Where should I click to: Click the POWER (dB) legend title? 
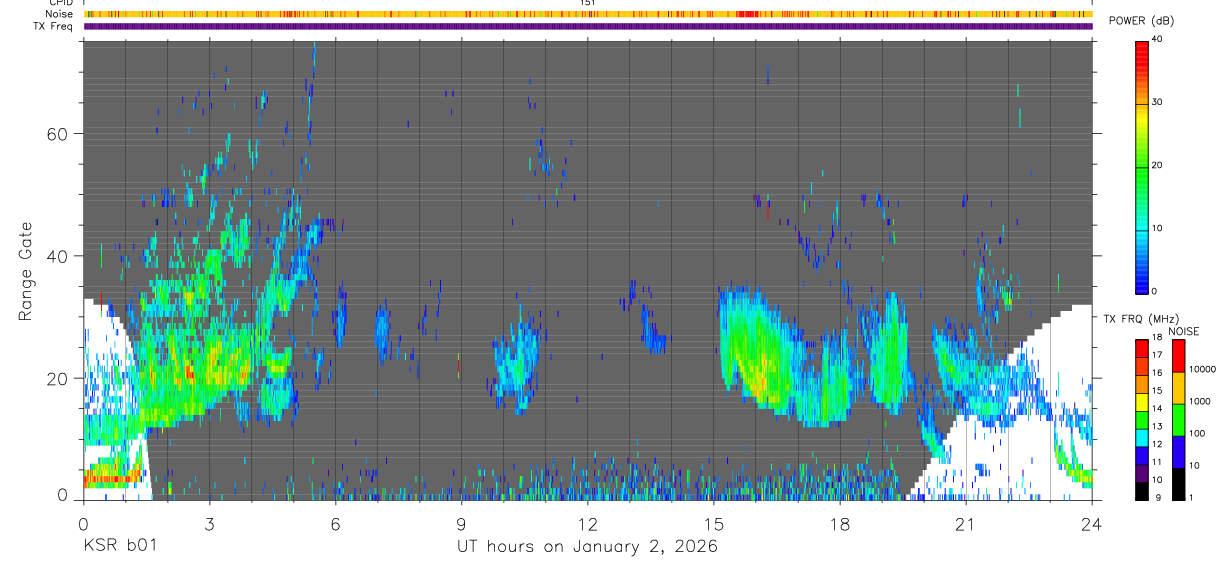click(x=1140, y=22)
